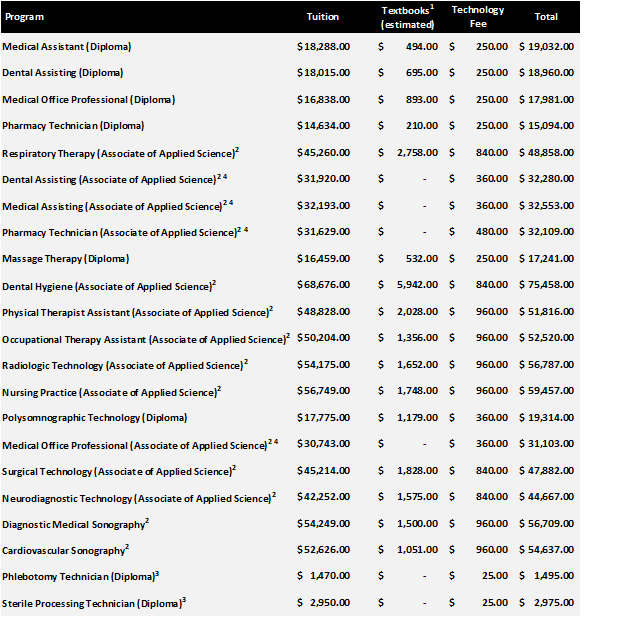Select the Polysomnographic Technology textbooks cost 1,179.00
This screenshot has height=617, width=624.
point(417,418)
